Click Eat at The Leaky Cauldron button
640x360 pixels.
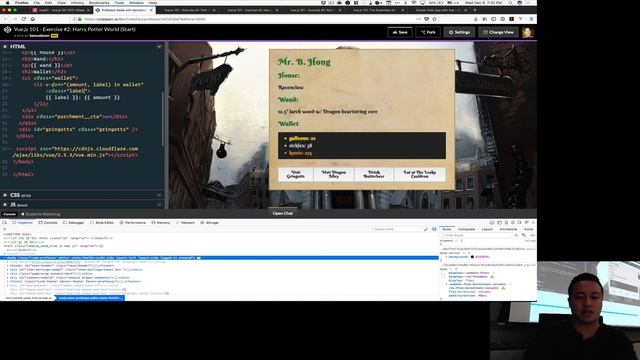tap(420, 174)
